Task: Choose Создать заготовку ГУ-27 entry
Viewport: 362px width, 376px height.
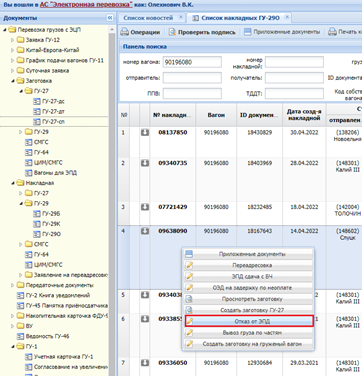Action: [x=248, y=310]
